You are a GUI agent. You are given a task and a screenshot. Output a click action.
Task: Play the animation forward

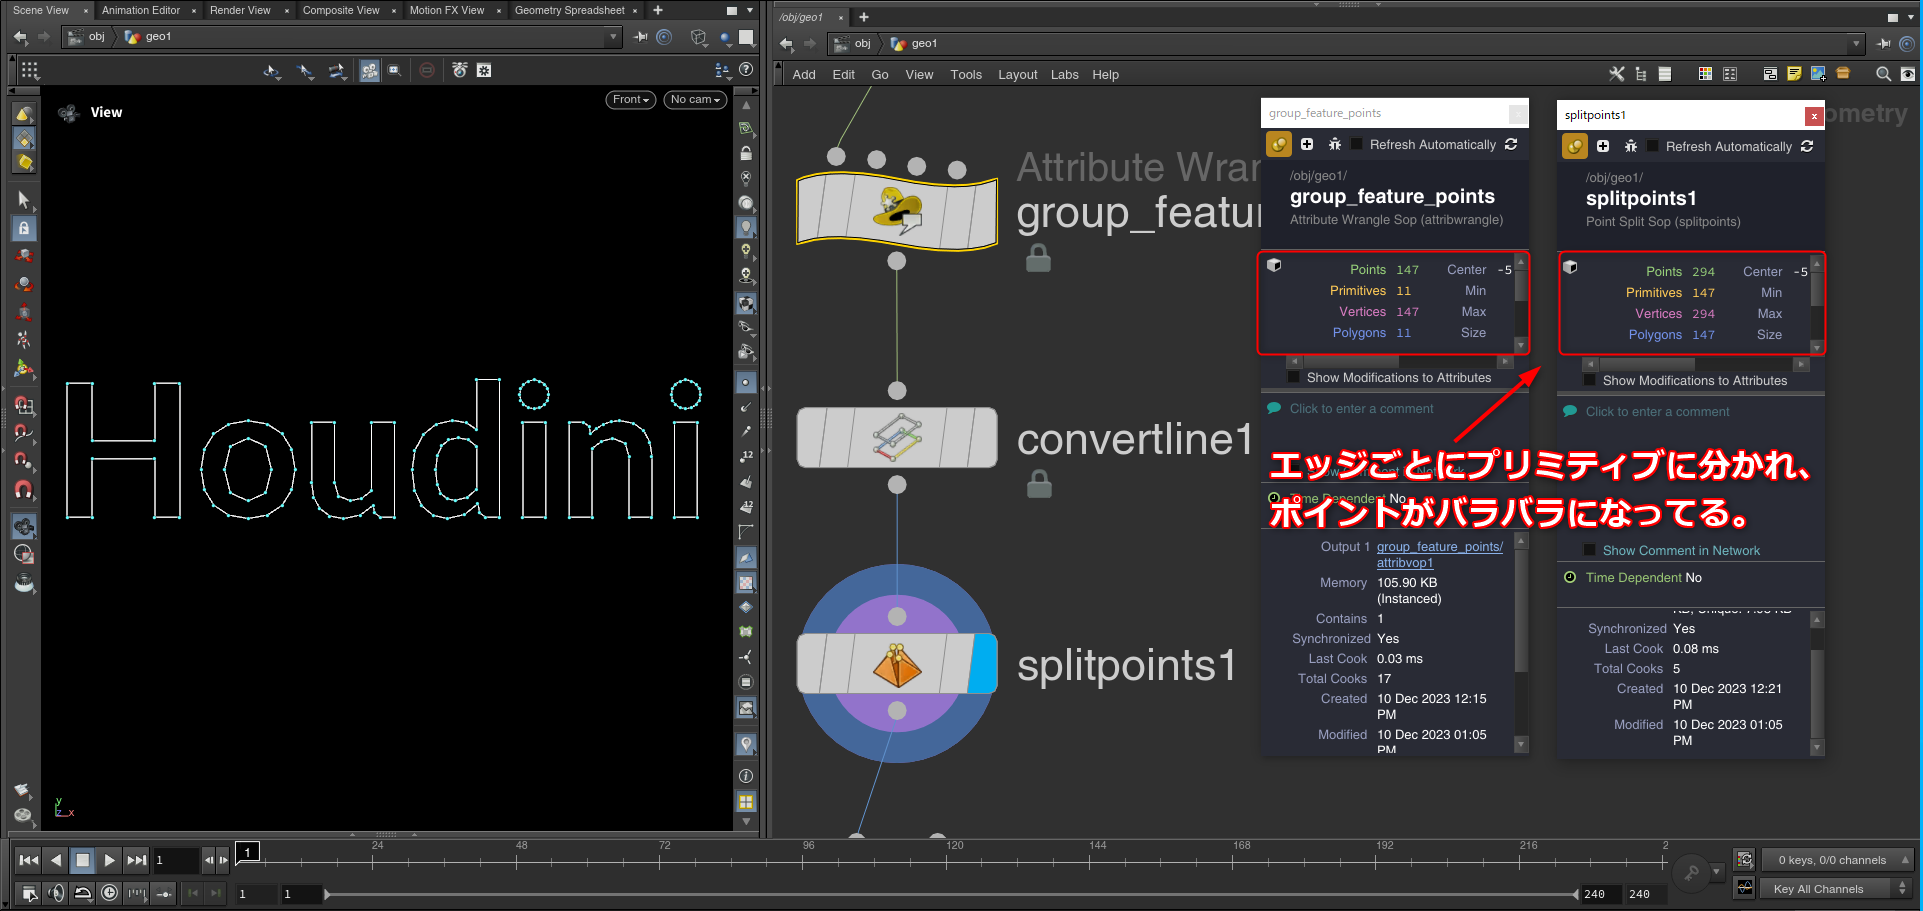tap(110, 860)
